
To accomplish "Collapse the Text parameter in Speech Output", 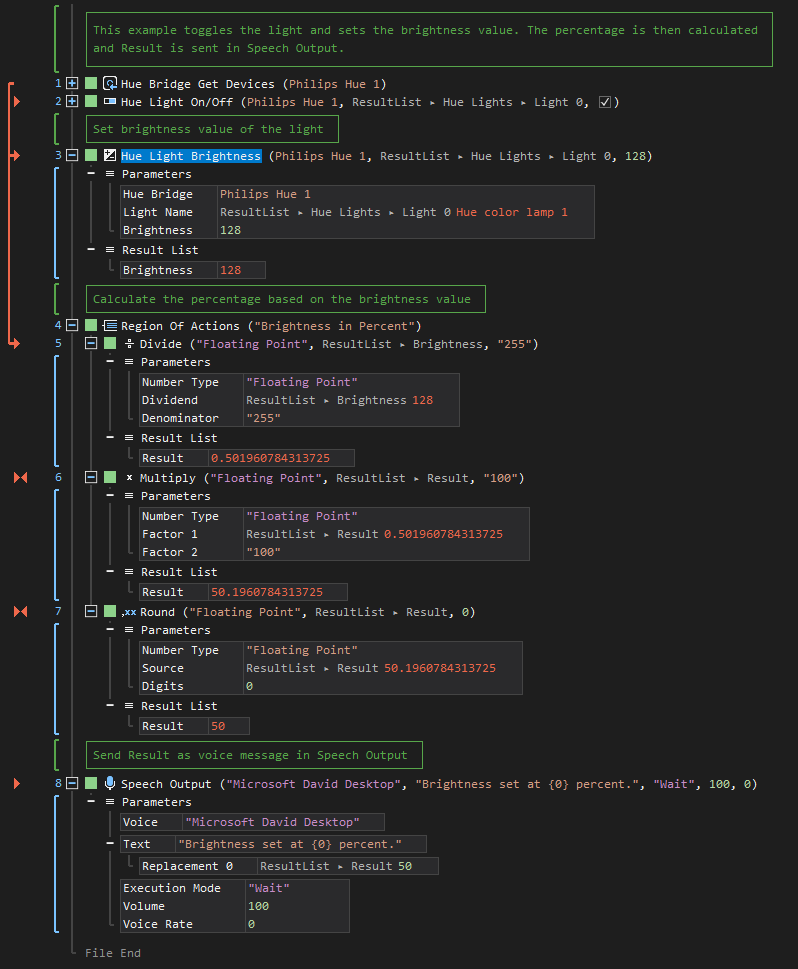I will tap(110, 844).
